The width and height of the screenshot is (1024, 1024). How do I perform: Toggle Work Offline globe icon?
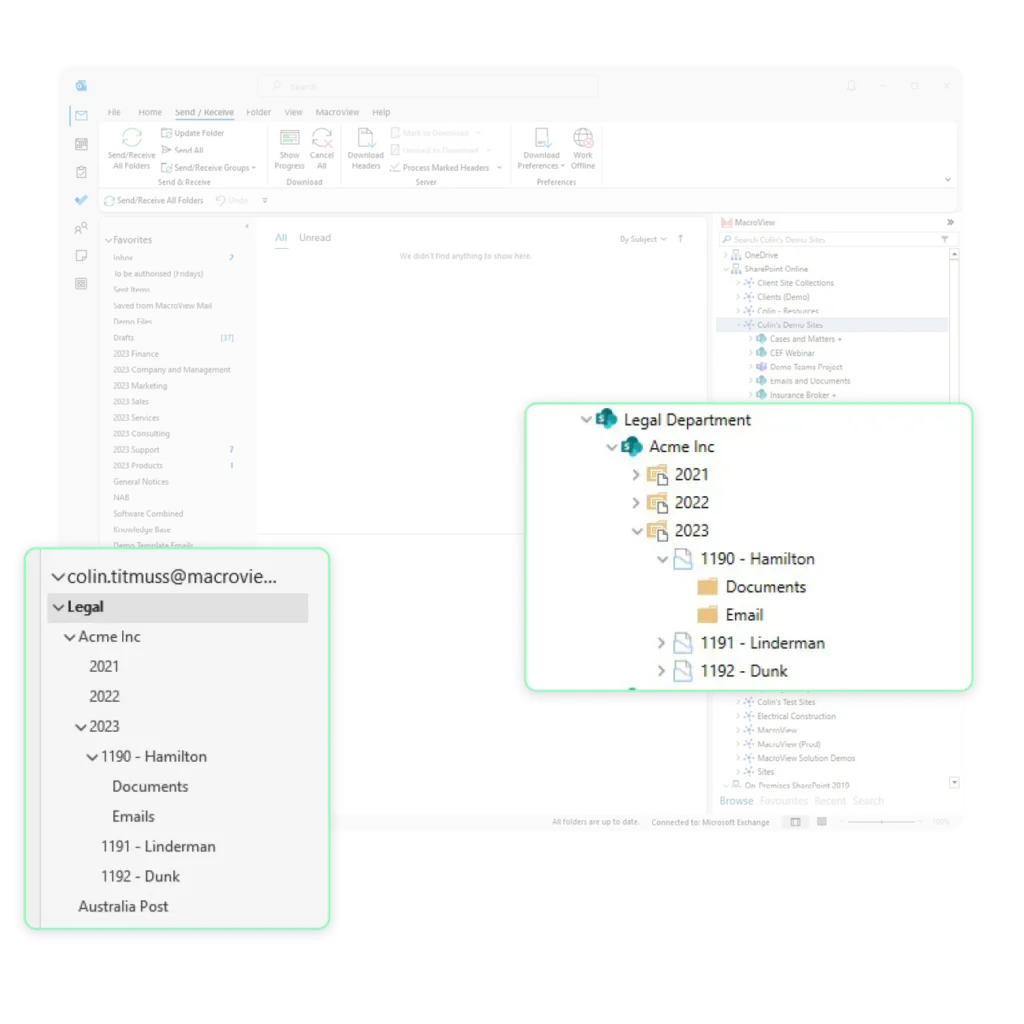pos(583,138)
